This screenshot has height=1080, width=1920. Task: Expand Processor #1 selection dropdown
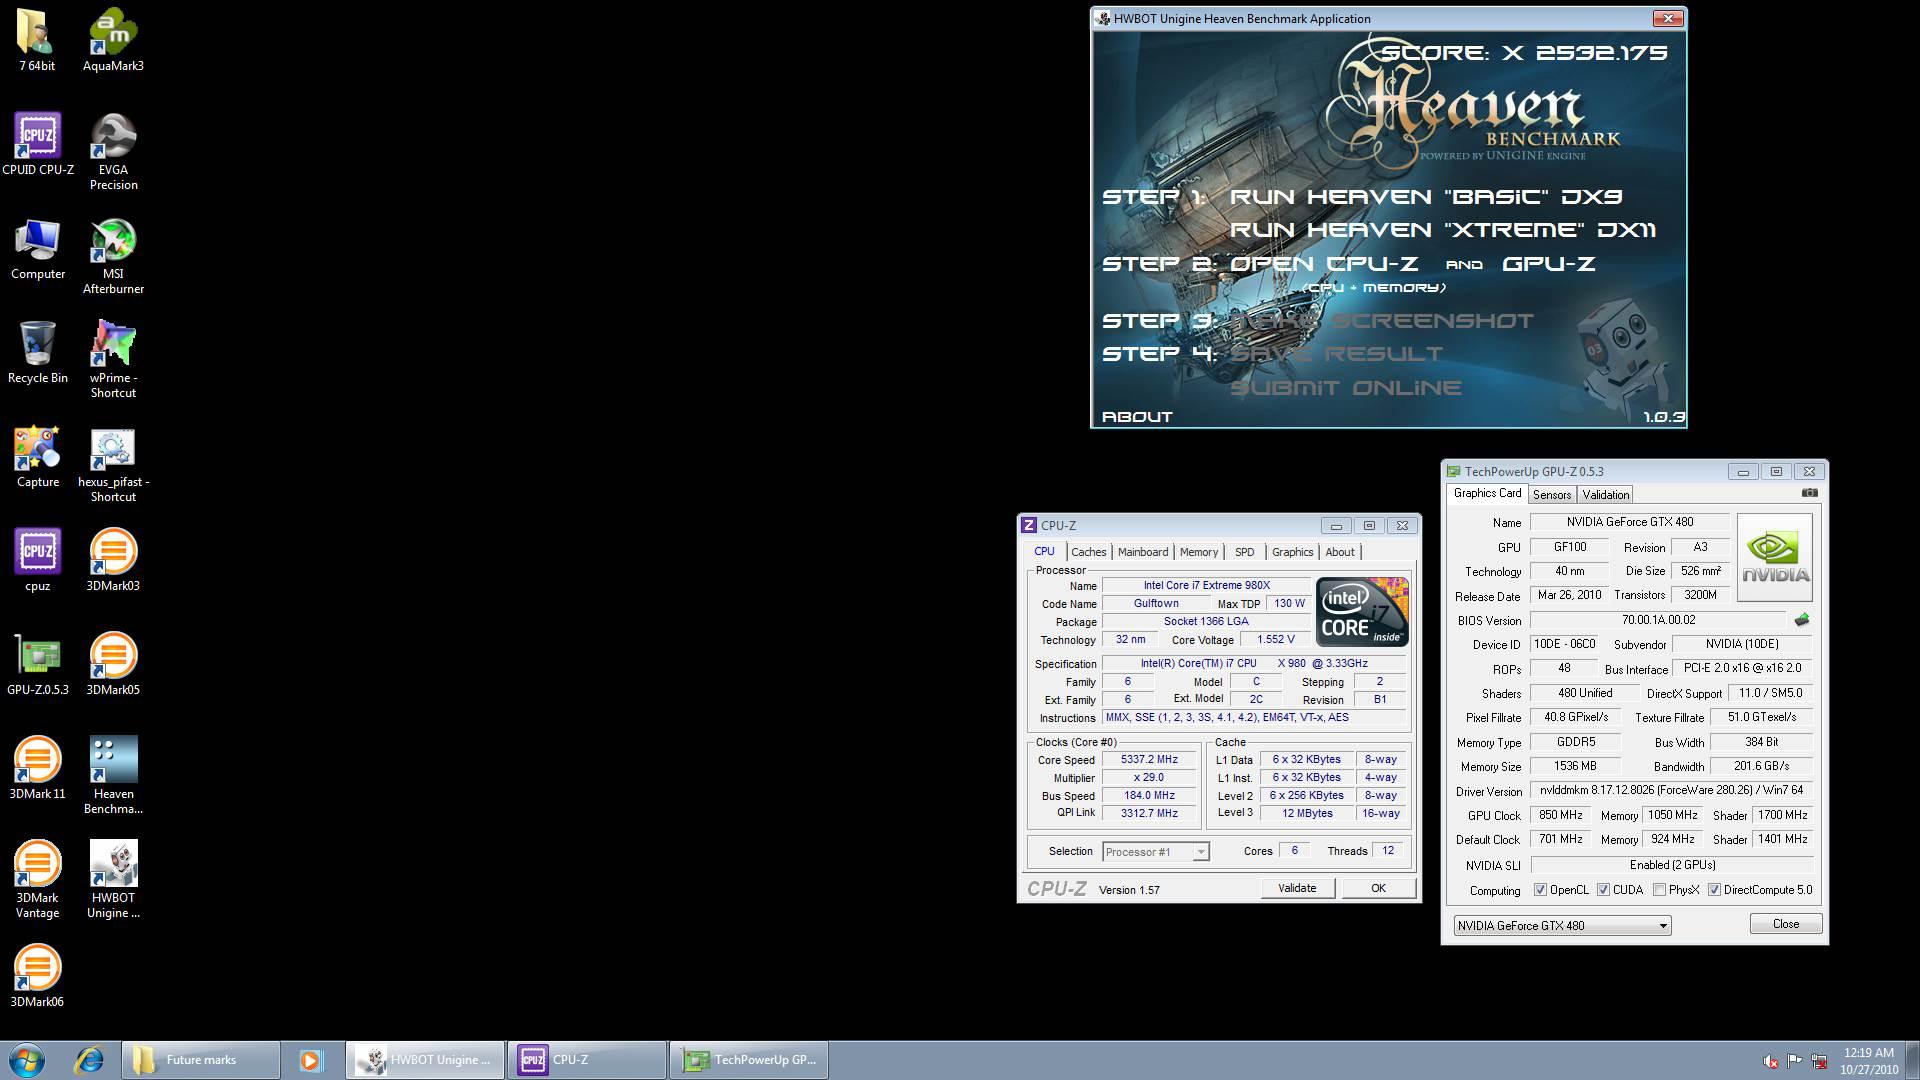pos(1156,852)
